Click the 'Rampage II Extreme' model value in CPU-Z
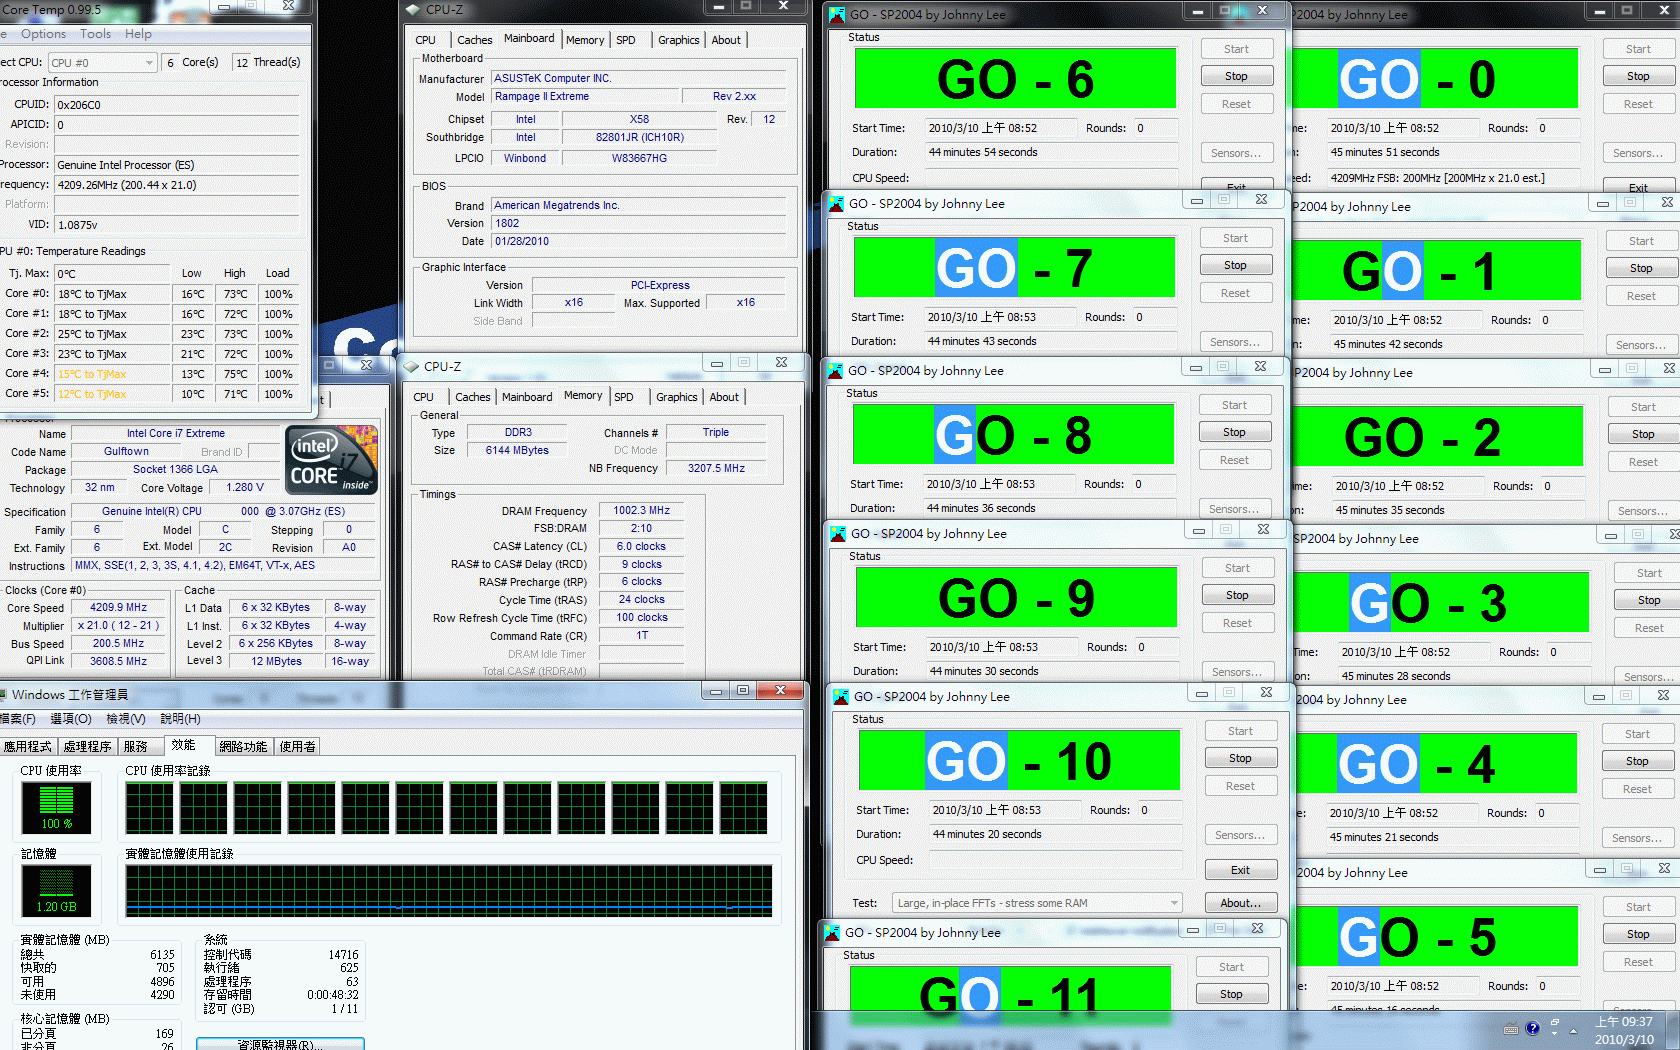 point(585,97)
